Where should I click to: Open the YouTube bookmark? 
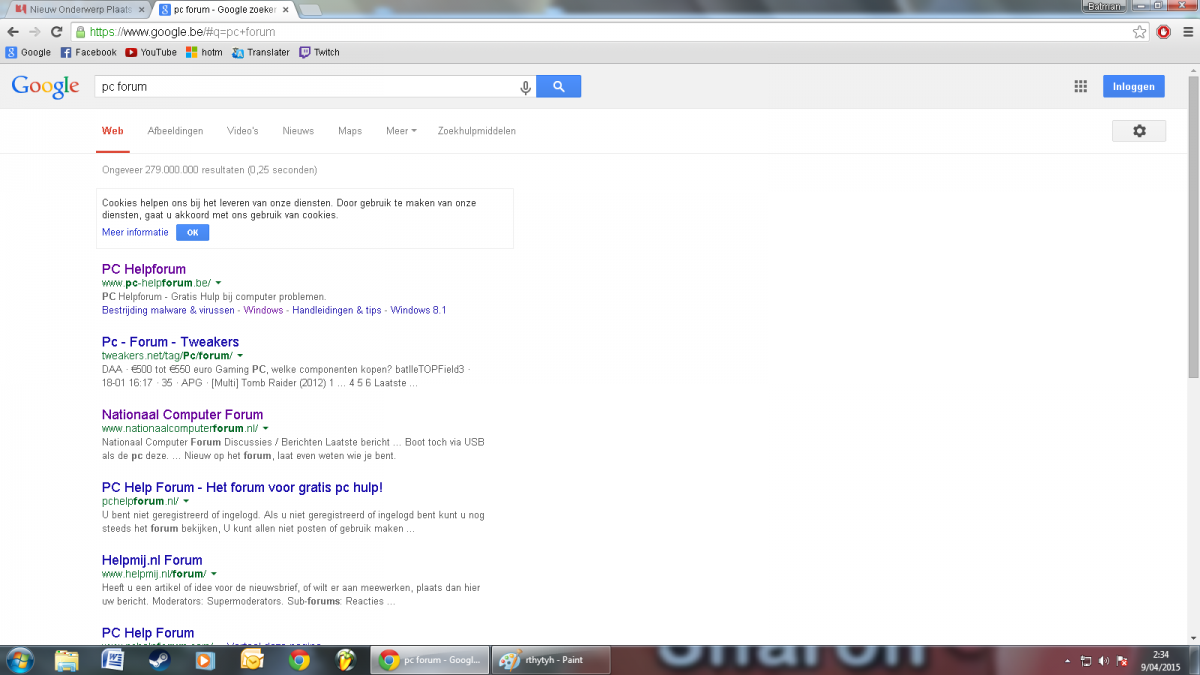151,52
